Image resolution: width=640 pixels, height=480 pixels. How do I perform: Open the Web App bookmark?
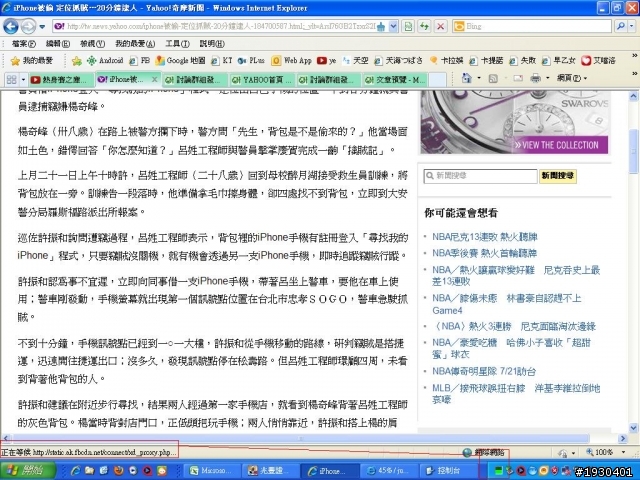(291, 61)
